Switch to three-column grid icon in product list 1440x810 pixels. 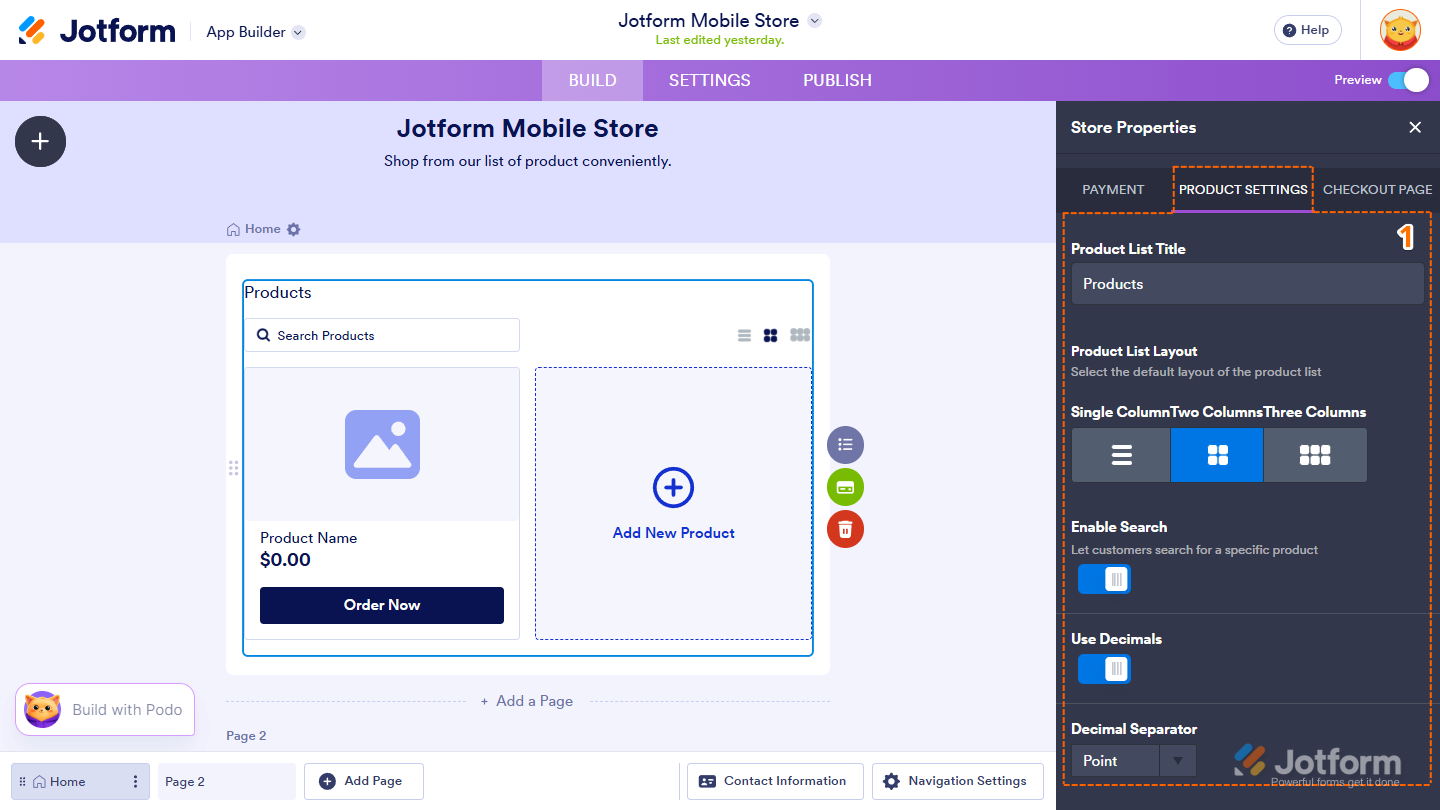click(x=799, y=335)
